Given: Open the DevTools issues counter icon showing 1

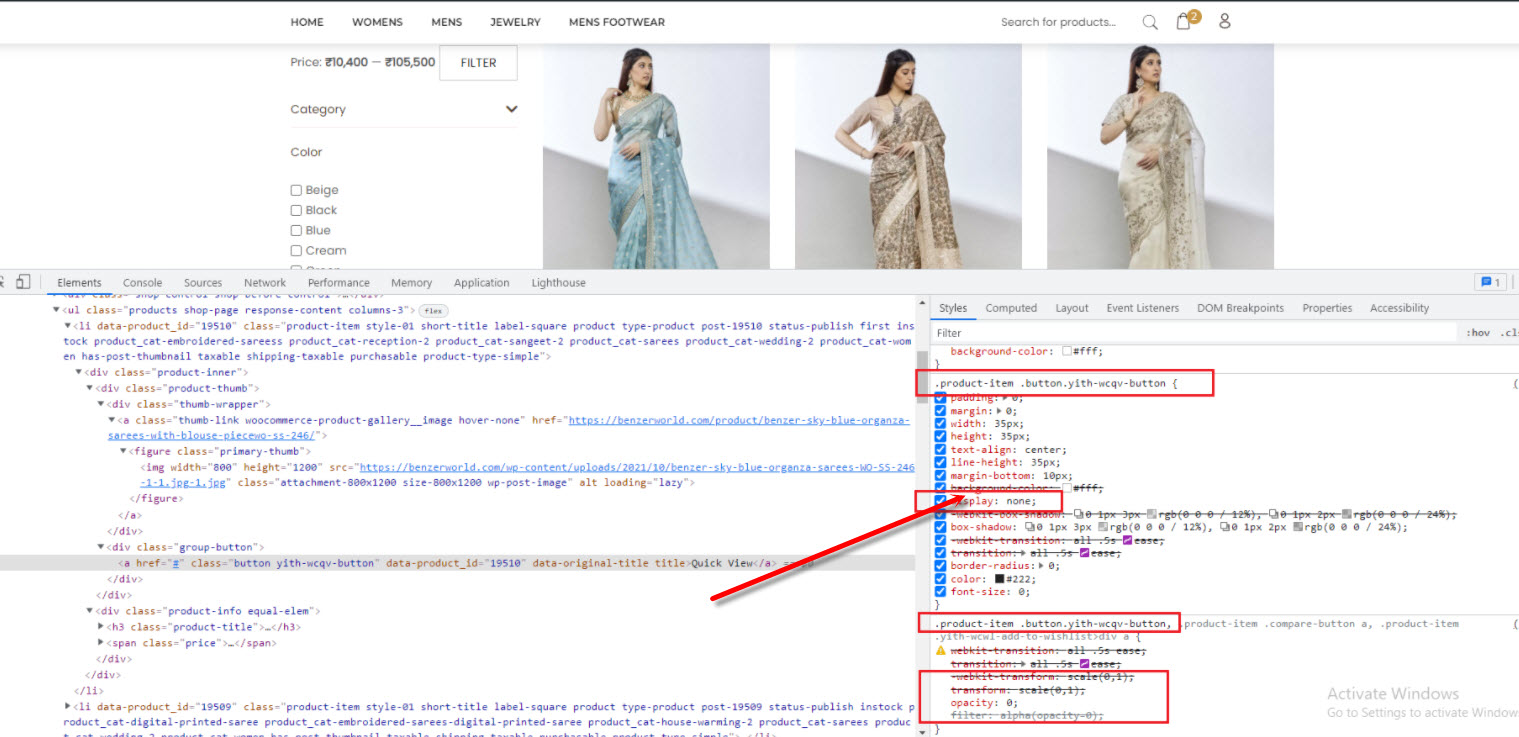Looking at the screenshot, I should [1490, 282].
